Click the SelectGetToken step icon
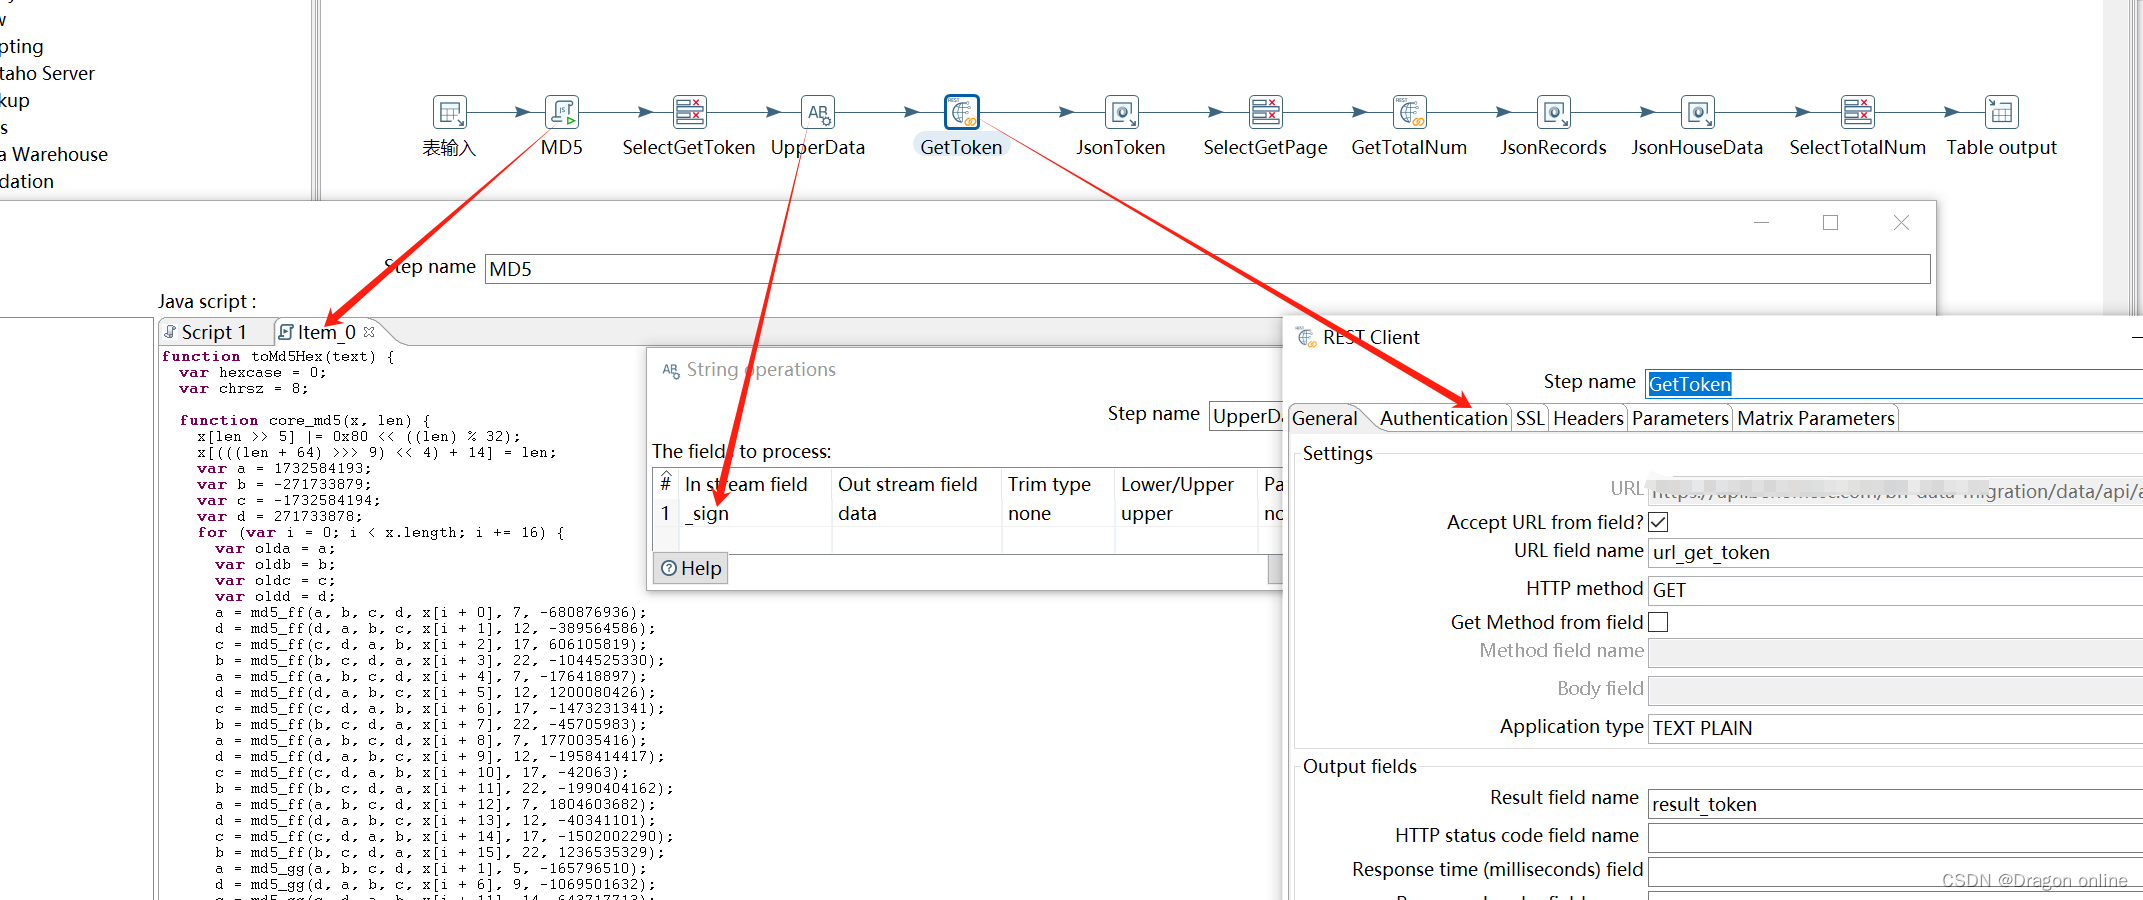The image size is (2143, 900). pos(689,112)
